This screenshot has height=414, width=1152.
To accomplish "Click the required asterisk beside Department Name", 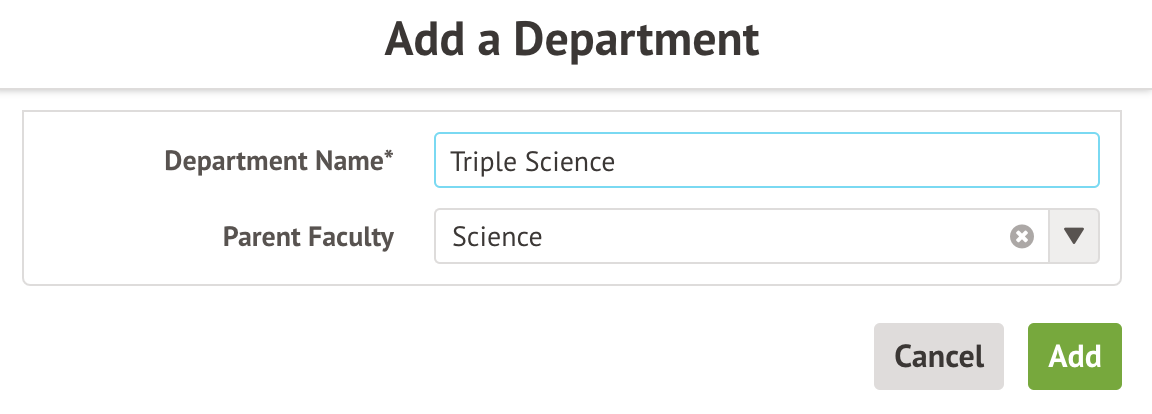I will click(x=389, y=155).
